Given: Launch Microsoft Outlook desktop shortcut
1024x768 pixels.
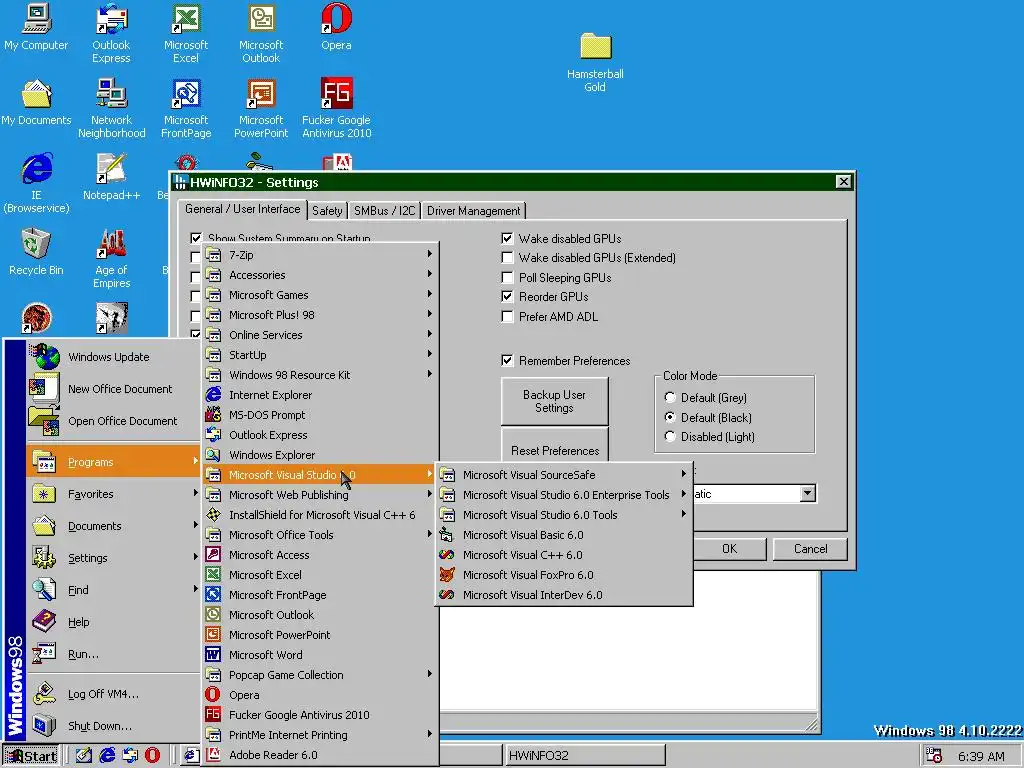Looking at the screenshot, I should coord(261,33).
